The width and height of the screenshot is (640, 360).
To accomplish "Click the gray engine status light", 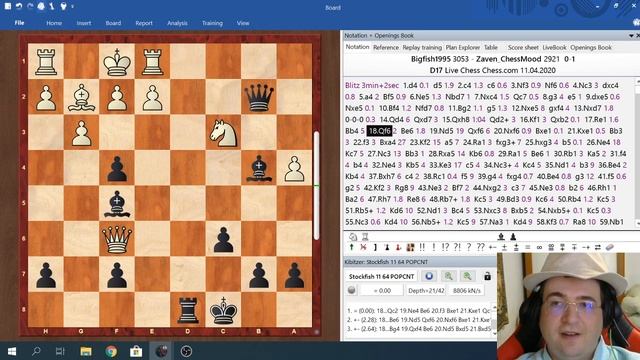I will pyautogui.click(x=351, y=290).
